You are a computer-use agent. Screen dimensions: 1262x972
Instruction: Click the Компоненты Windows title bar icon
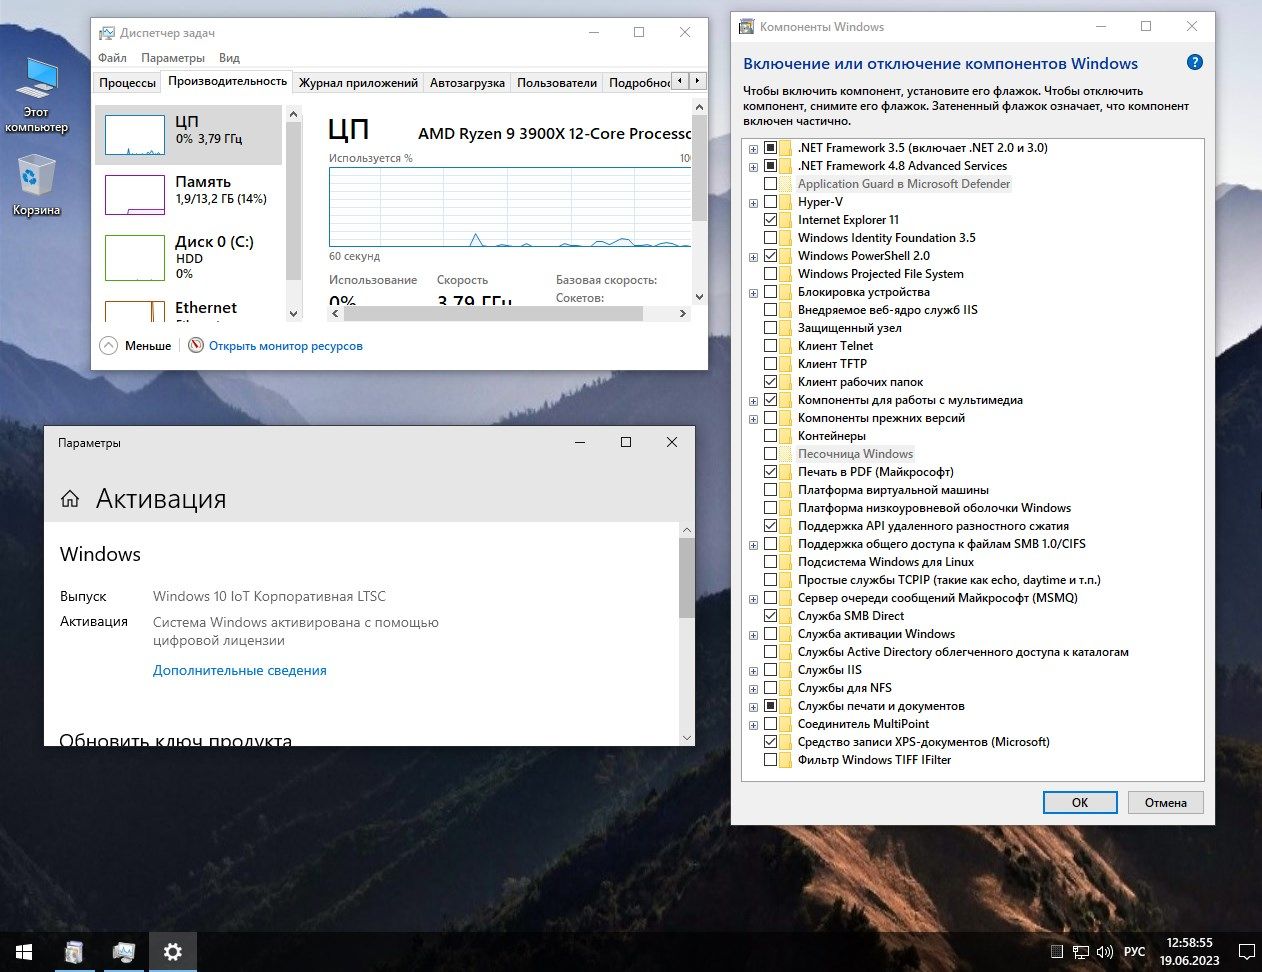[x=746, y=27]
